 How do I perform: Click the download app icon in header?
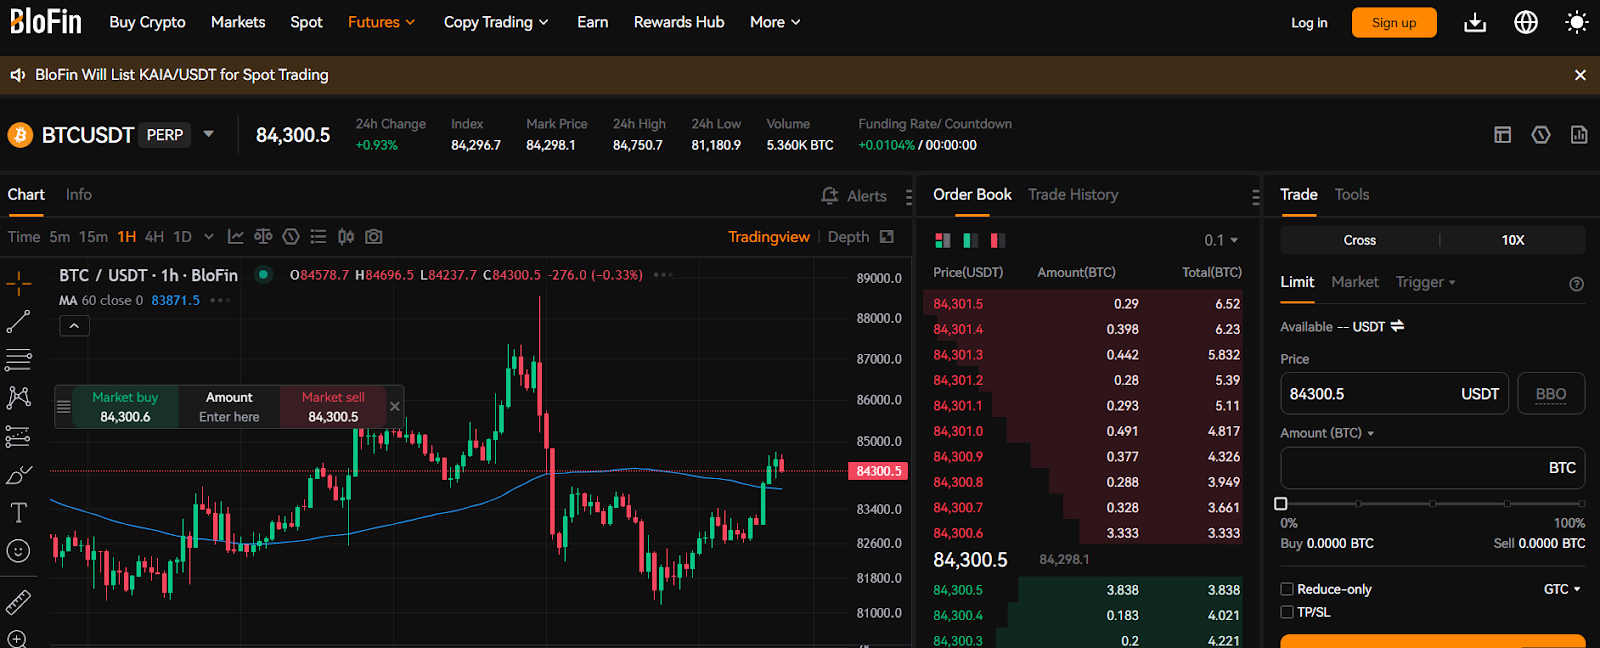1475,22
